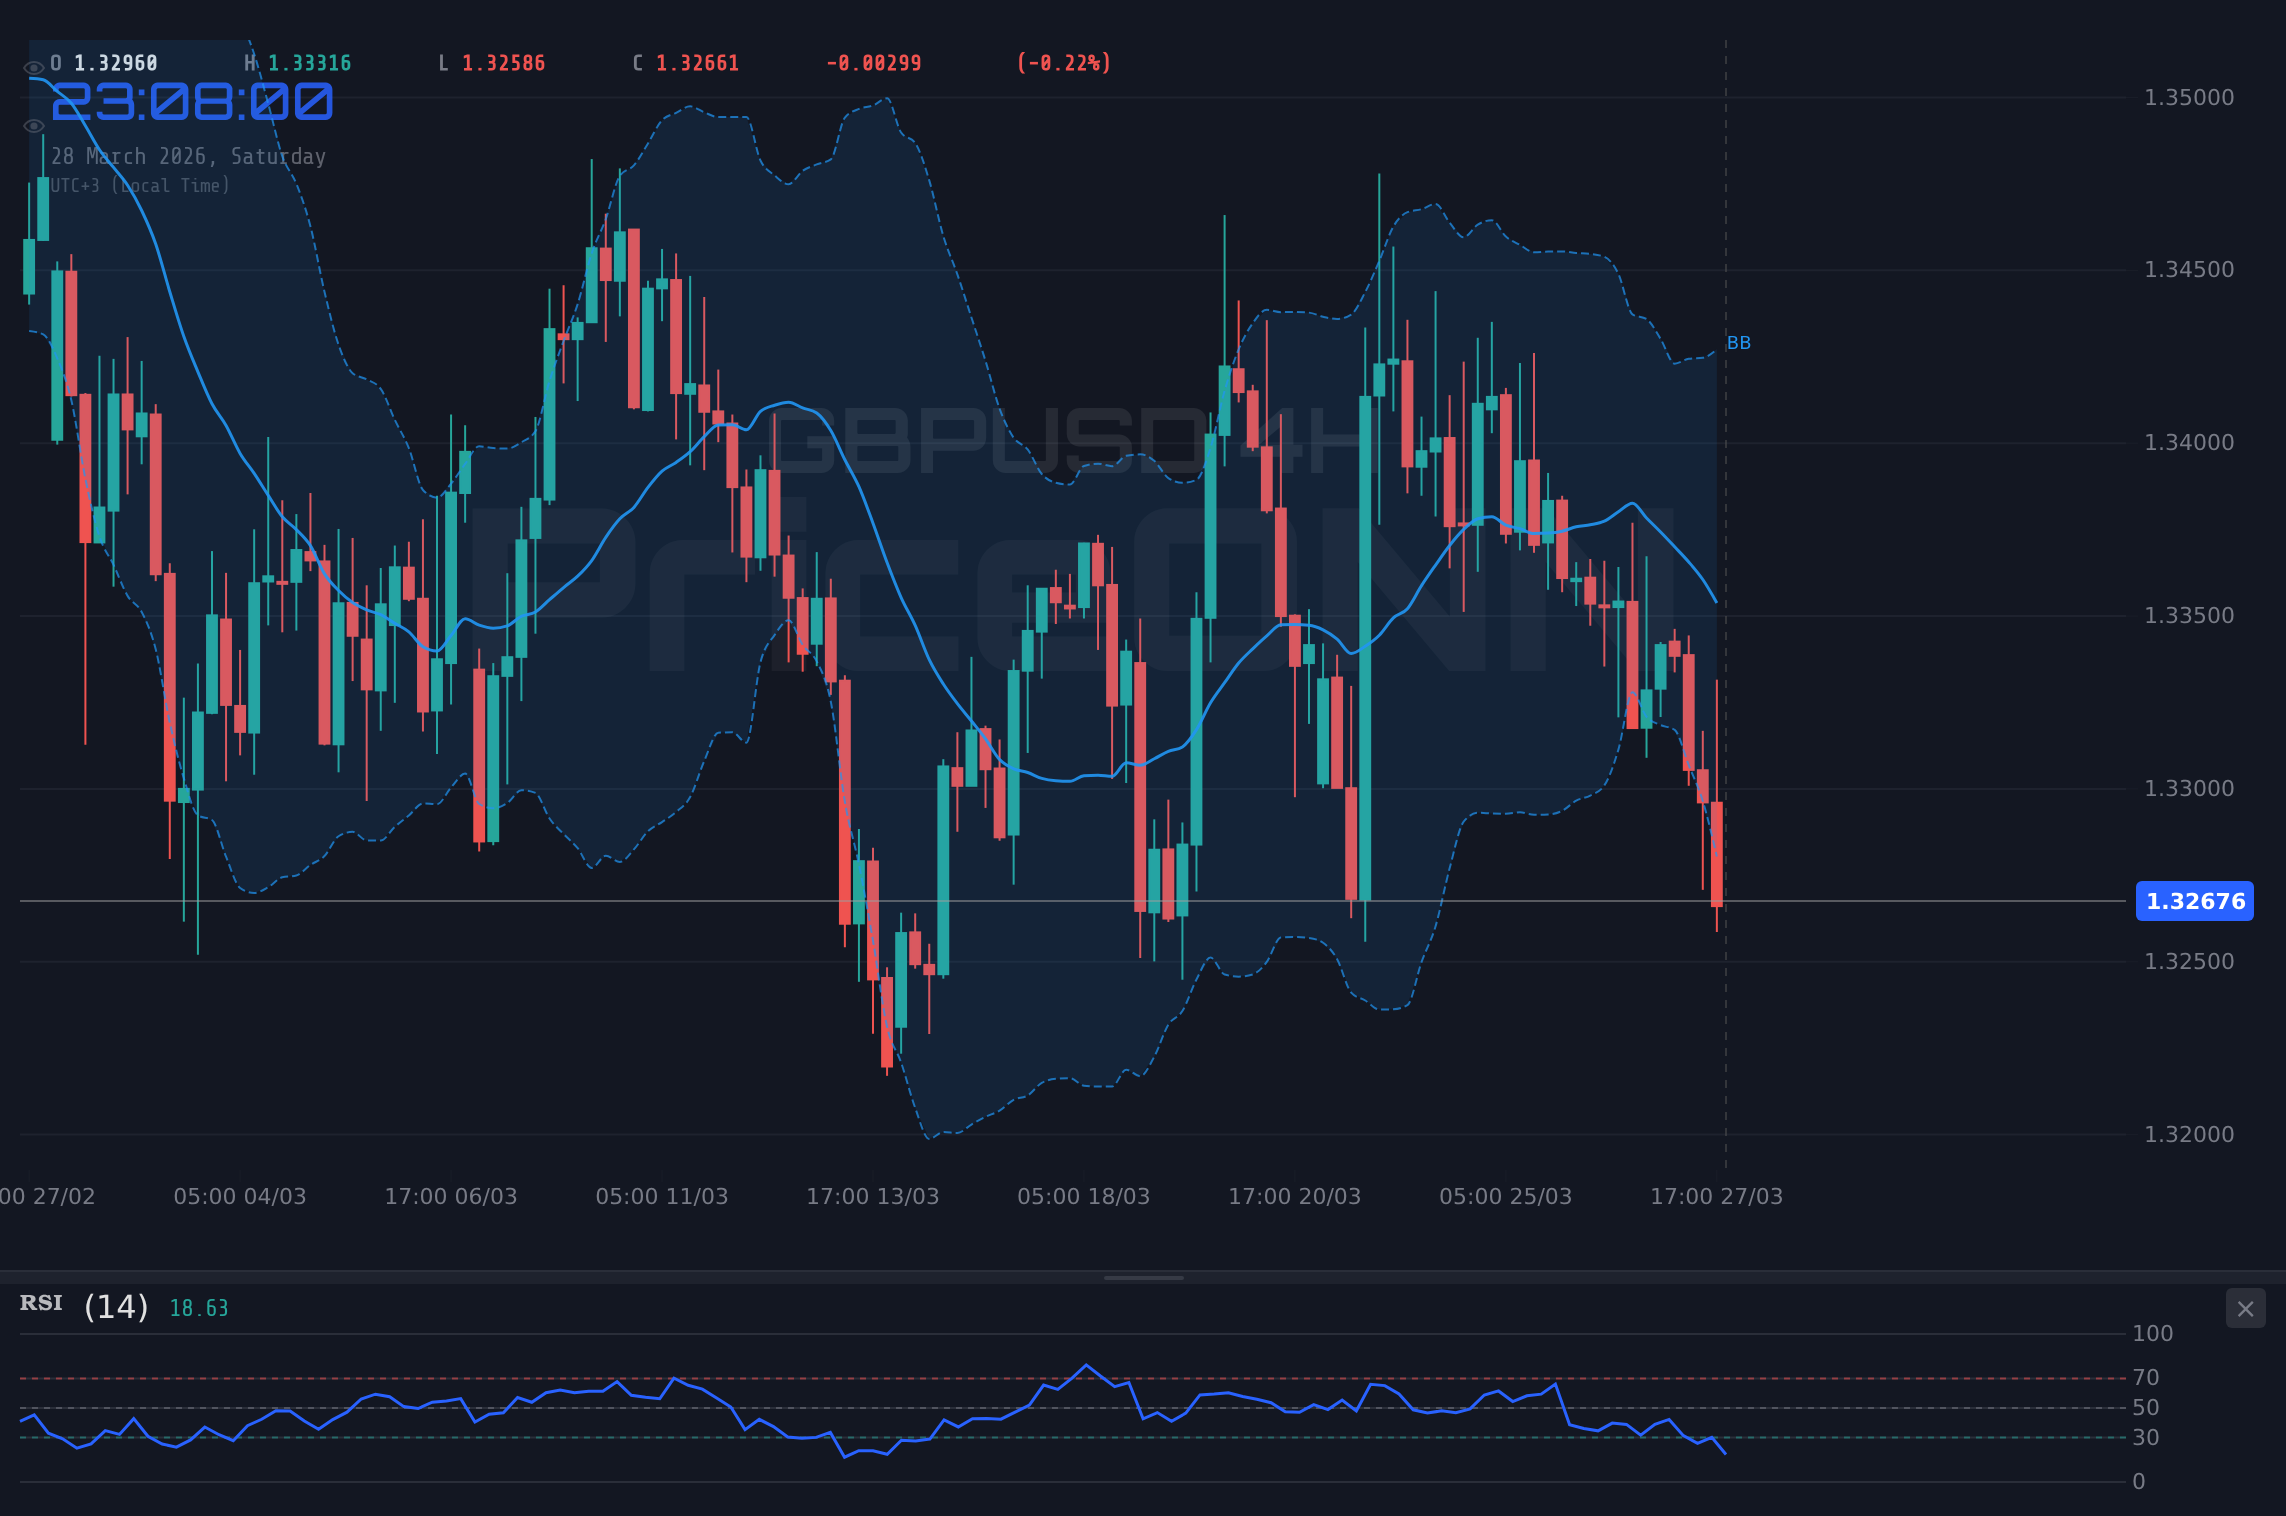
Task: Select the close value C 1.32661
Action: coord(686,62)
